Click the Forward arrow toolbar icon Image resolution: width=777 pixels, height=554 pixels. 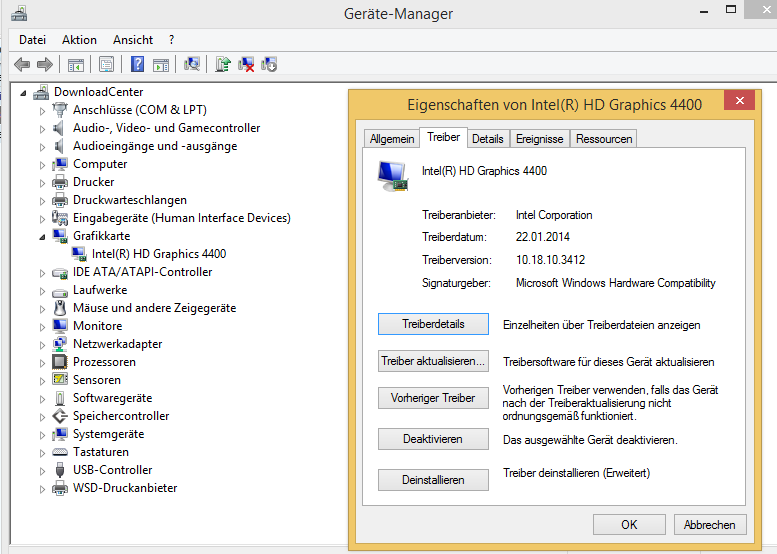[45, 64]
